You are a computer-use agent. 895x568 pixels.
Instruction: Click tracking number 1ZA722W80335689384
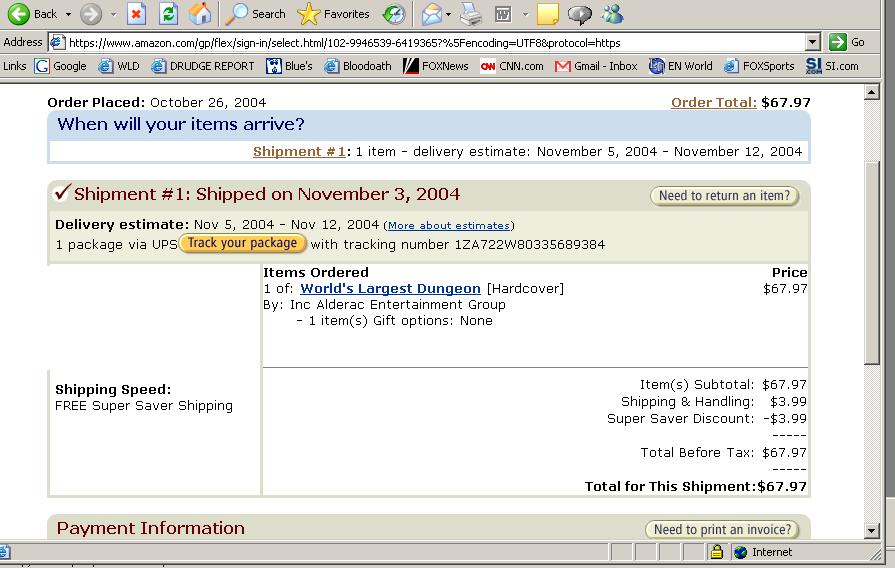[530, 245]
